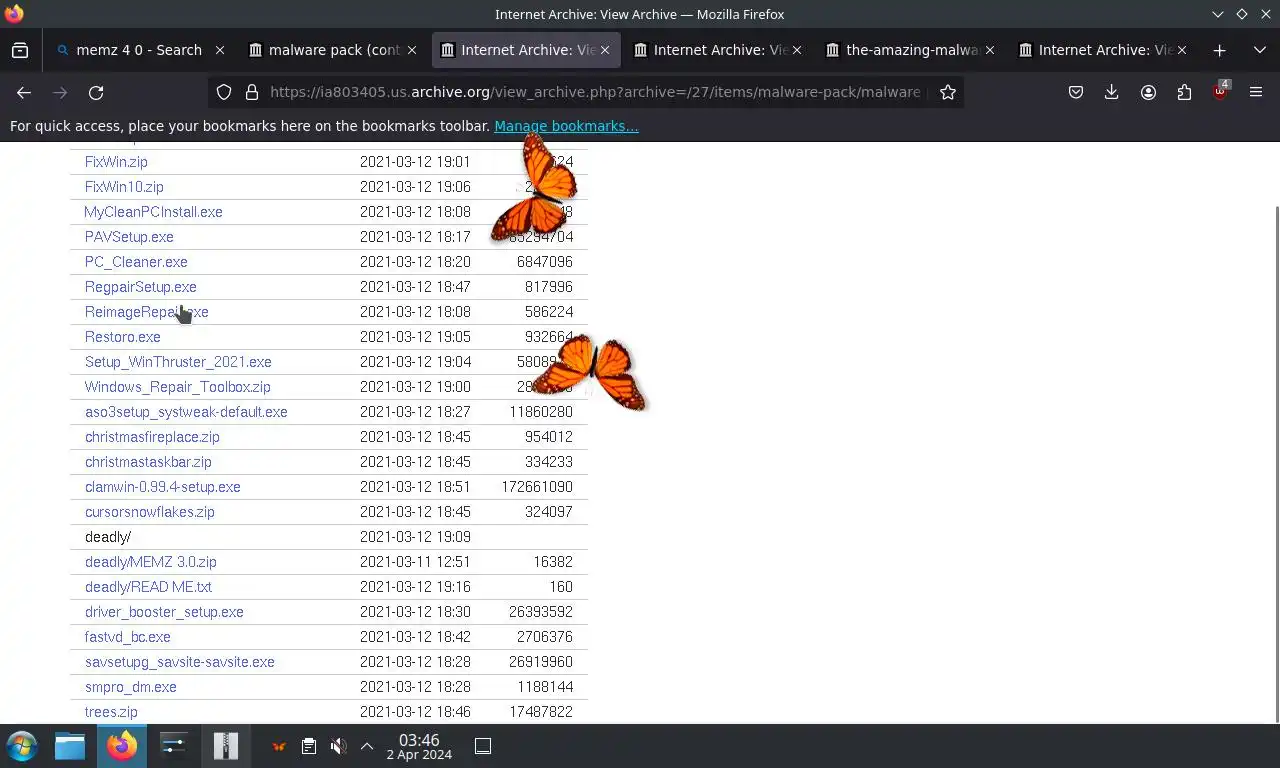The height and width of the screenshot is (768, 1280).
Task: Close the memz 4 0 Search tab
Action: click(220, 50)
